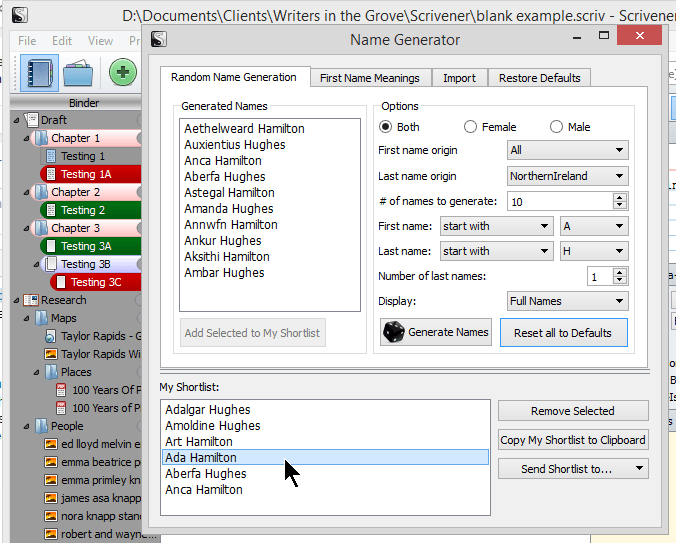Switch to Restore Defaults tab
Viewport: 676px width, 543px height.
coord(539,78)
